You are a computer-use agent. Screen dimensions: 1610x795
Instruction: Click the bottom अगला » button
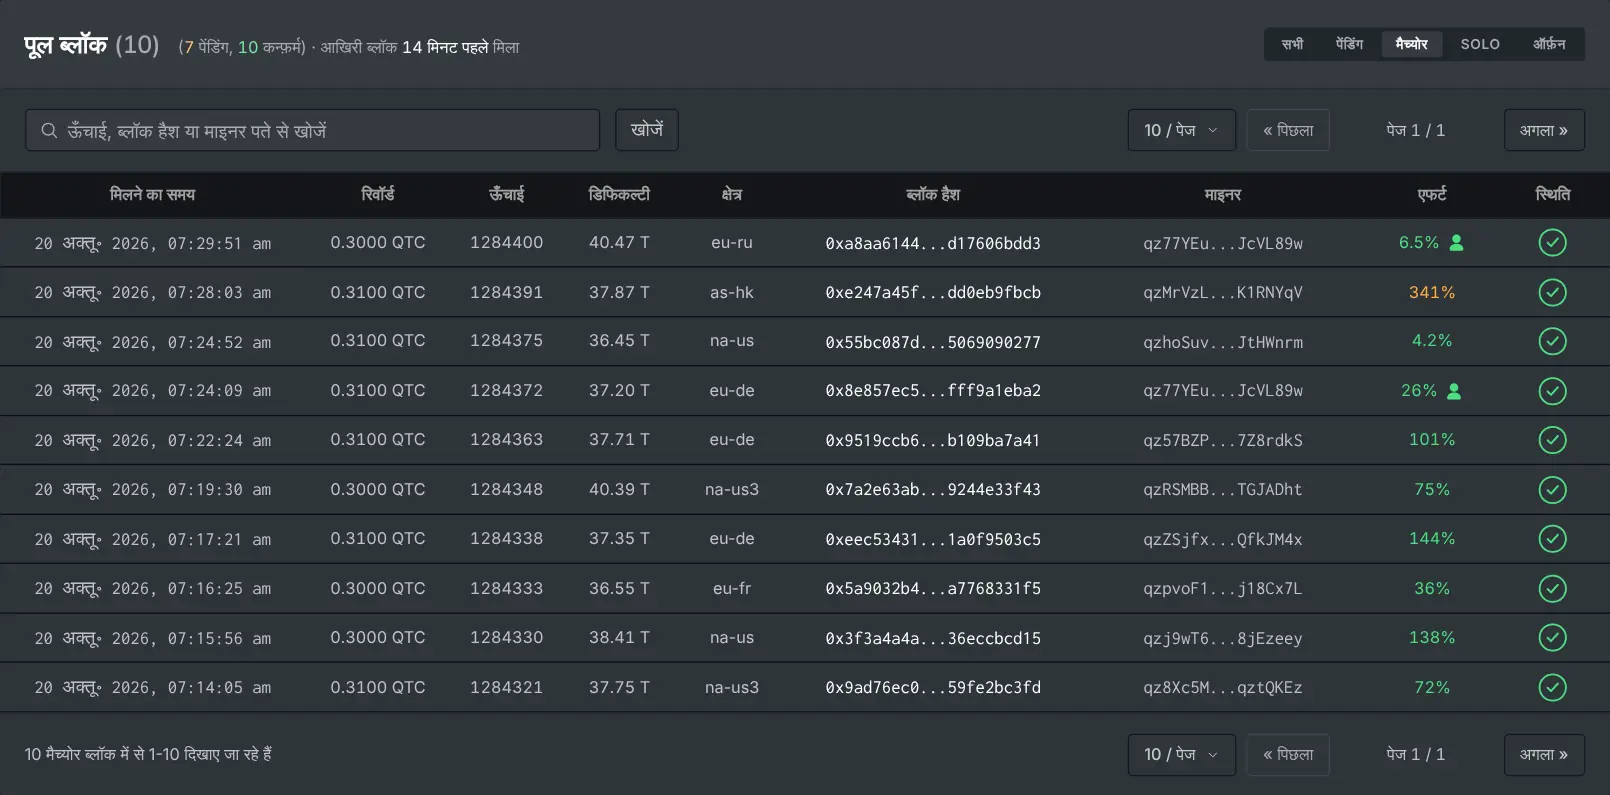point(1544,754)
